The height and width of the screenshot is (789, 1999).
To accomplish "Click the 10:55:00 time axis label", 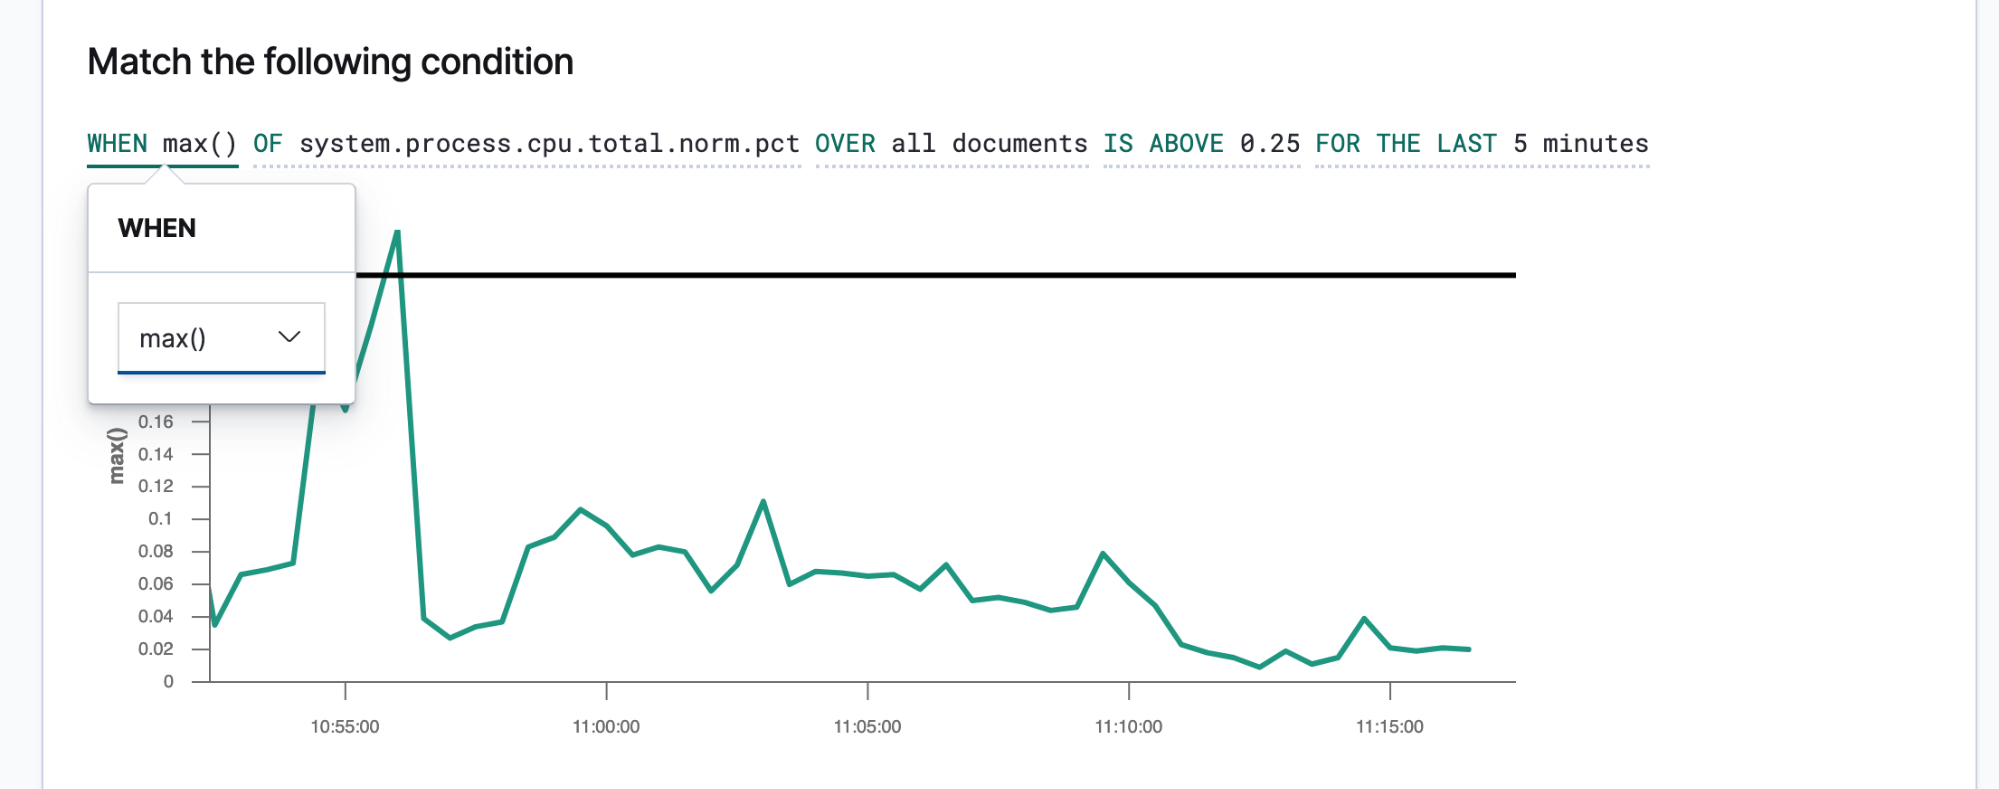I will pos(345,727).
